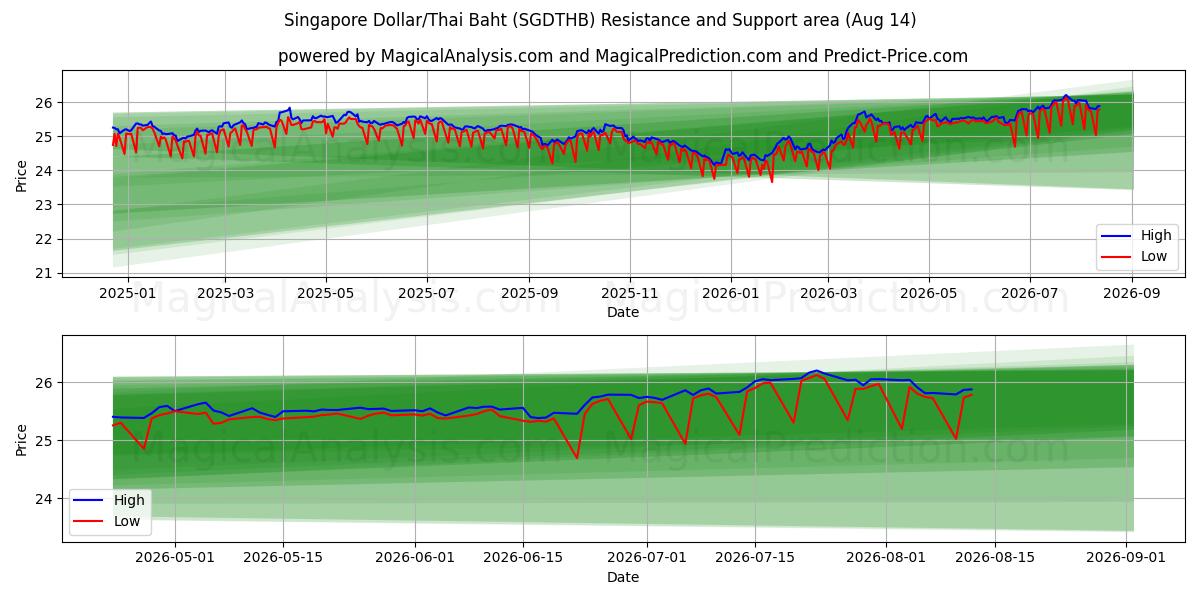The image size is (1200, 600).
Task: Click the '2026-09' x-axis label in the top chart
Action: (1132, 292)
